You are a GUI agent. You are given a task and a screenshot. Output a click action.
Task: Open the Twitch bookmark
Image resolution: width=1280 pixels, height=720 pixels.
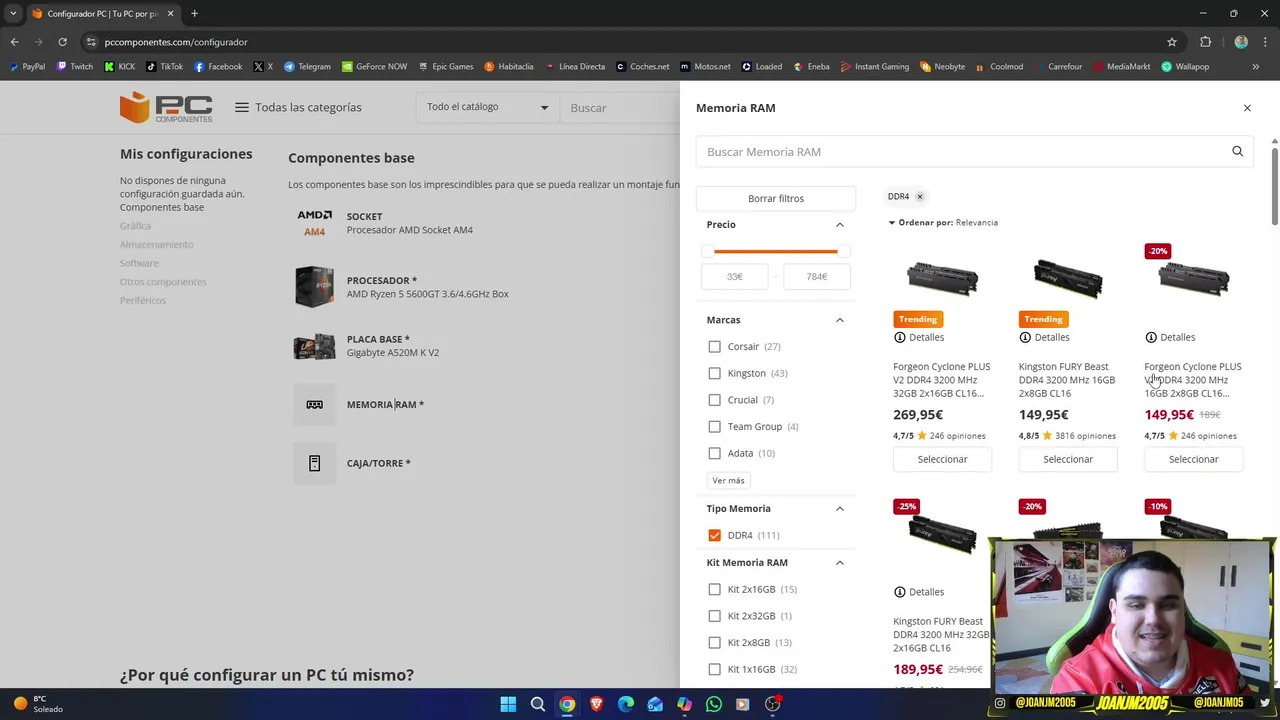coord(75,67)
